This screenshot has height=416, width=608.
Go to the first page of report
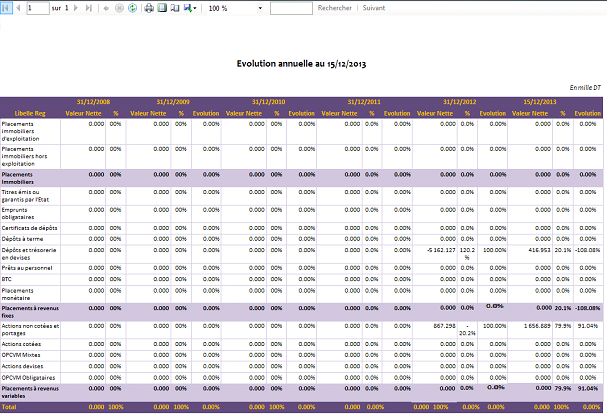click(x=7, y=8)
